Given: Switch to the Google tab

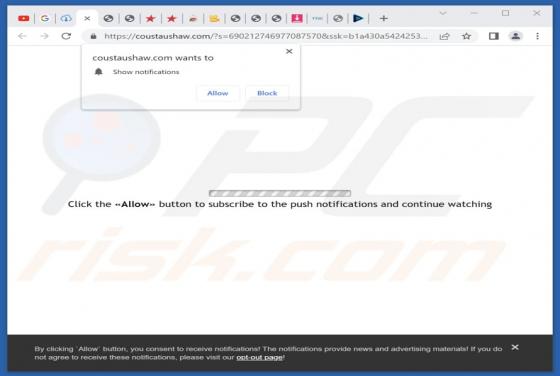Looking at the screenshot, I should [45, 18].
